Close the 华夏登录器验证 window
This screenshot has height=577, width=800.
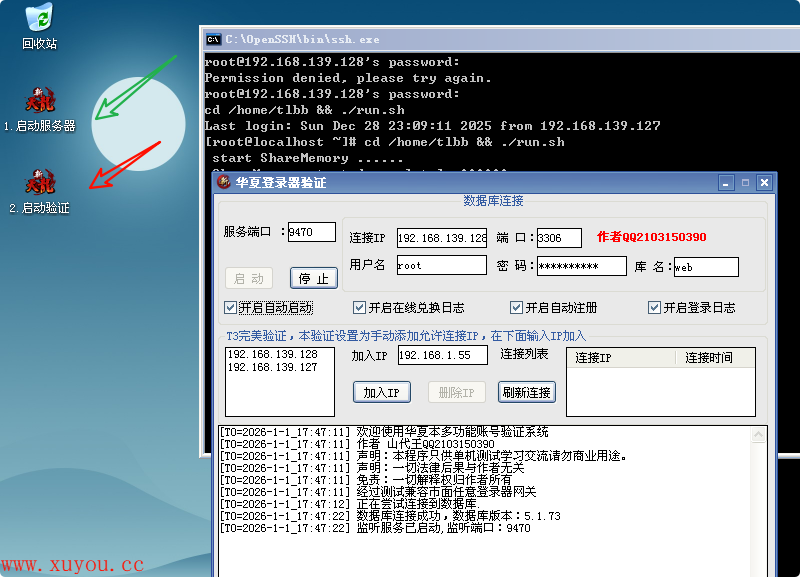(x=764, y=183)
